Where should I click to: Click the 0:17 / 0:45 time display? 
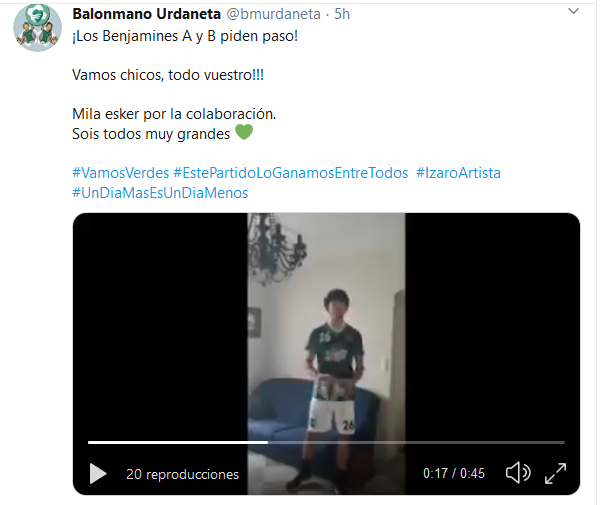[x=454, y=474]
